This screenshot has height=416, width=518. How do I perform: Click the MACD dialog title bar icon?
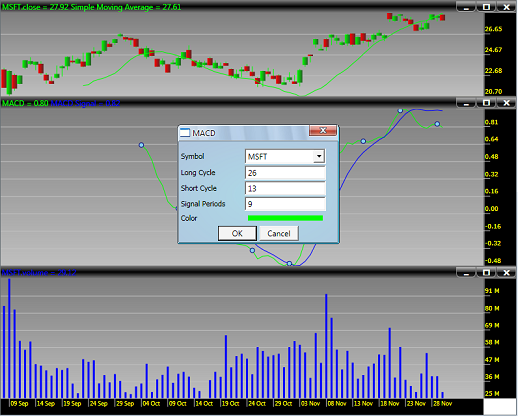pos(185,133)
